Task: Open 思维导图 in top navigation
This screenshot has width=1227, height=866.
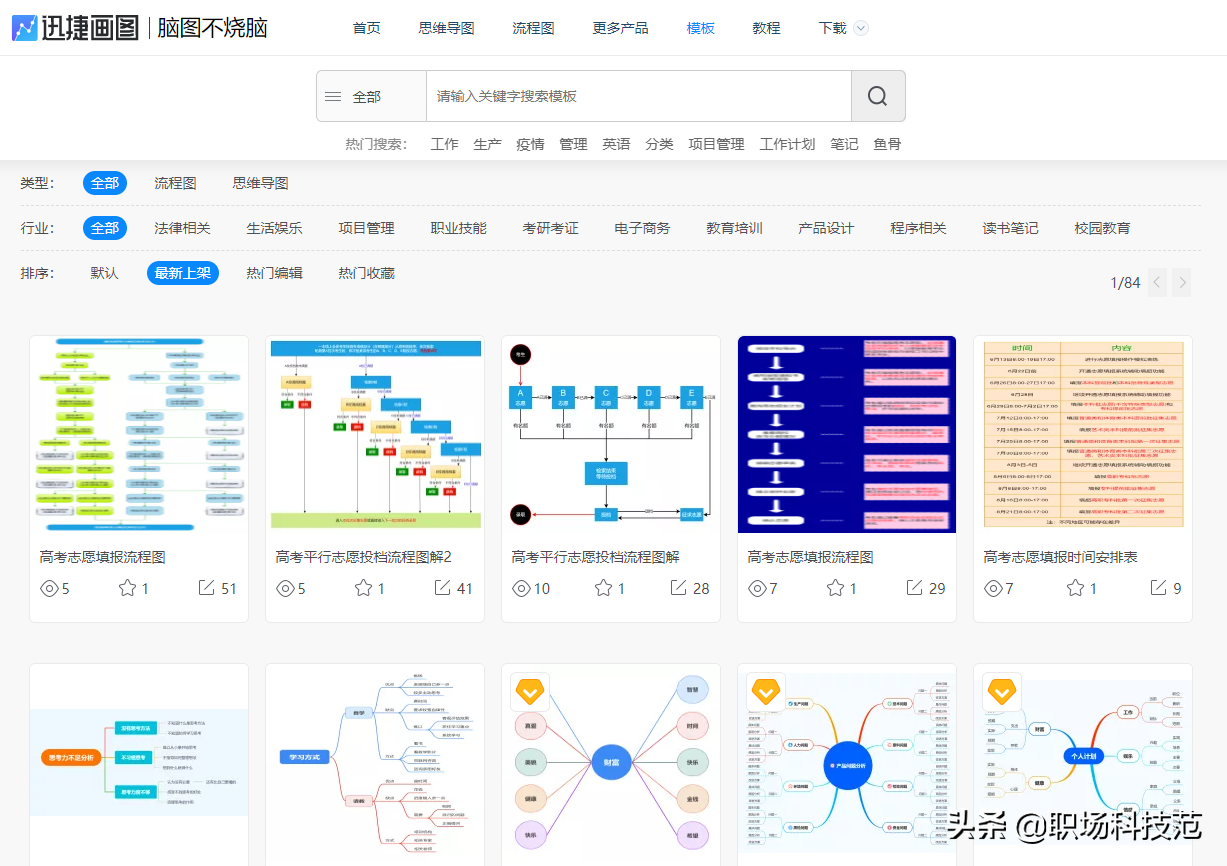Action: click(446, 28)
